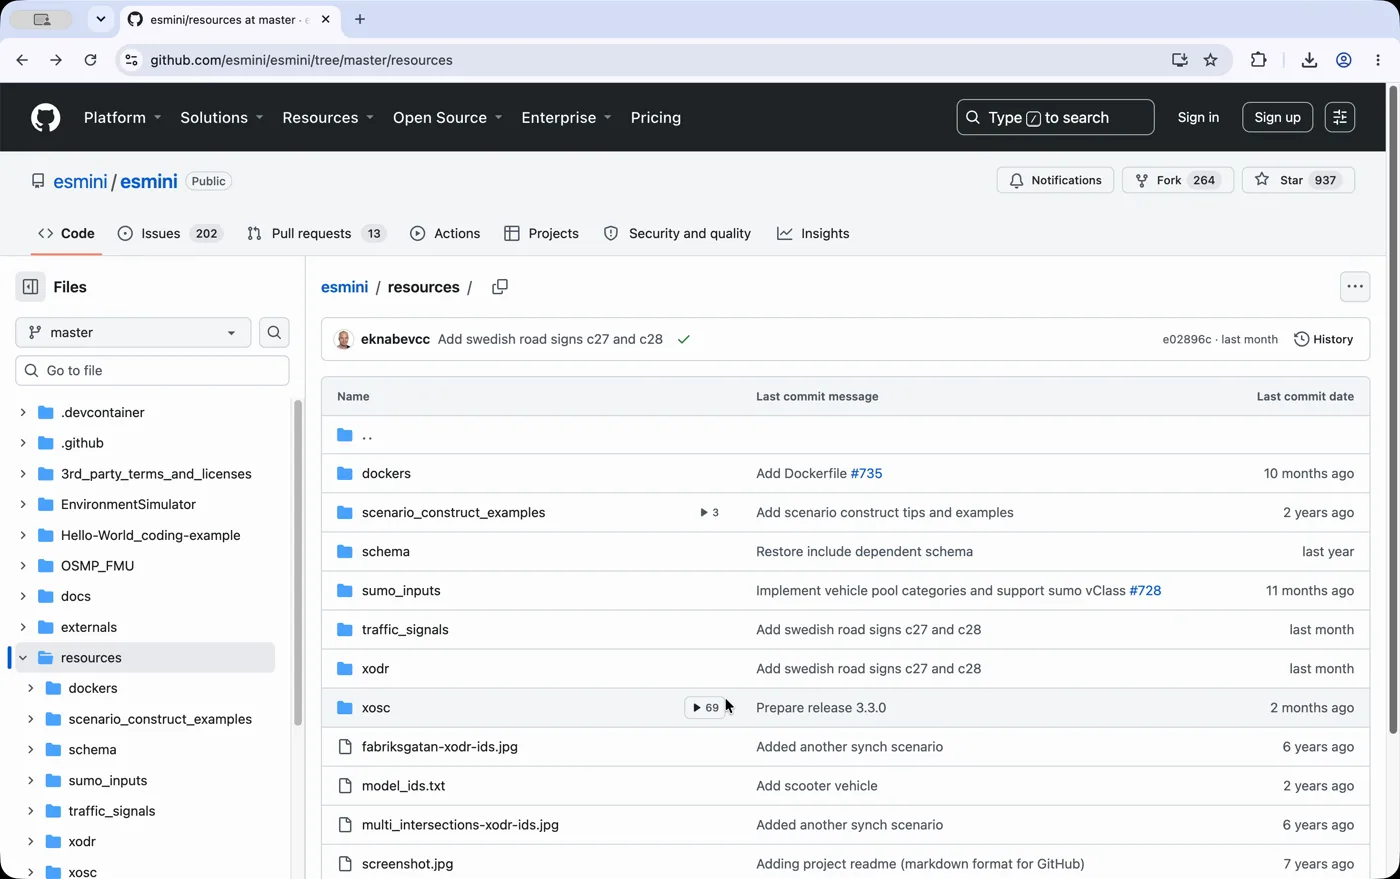Open the #728 pull request link

tap(1145, 590)
